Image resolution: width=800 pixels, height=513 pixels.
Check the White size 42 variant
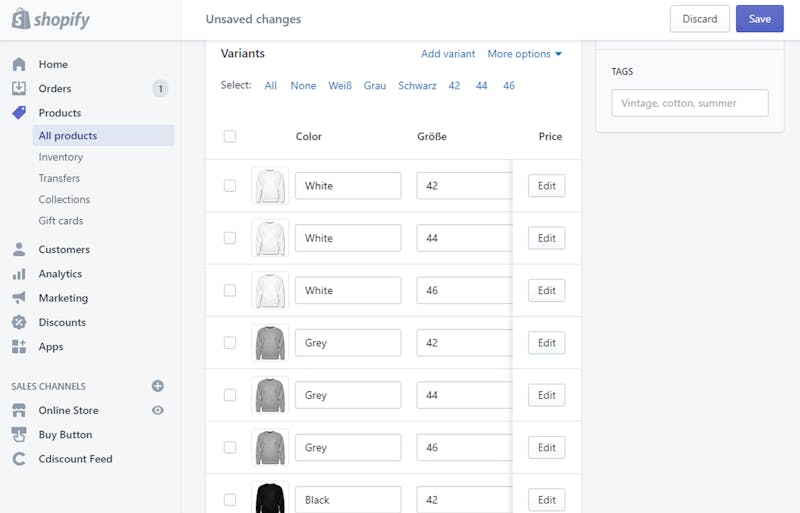tap(230, 185)
